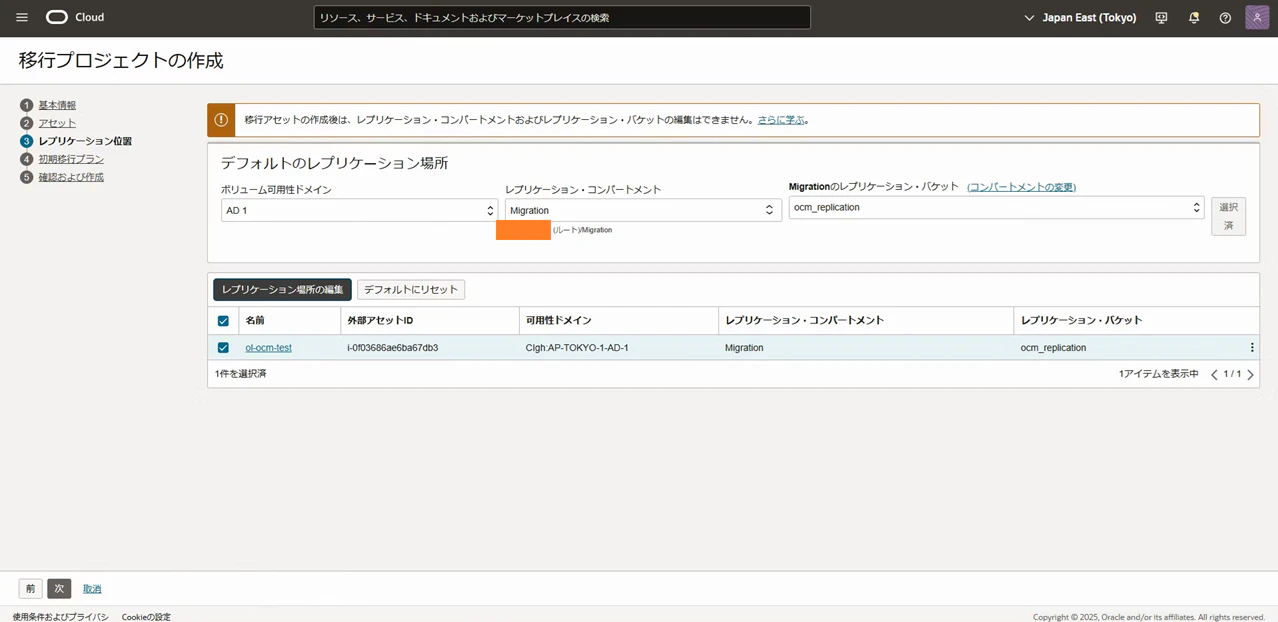
Task: Open the ol-ocm-test asset link
Action: (x=268, y=348)
